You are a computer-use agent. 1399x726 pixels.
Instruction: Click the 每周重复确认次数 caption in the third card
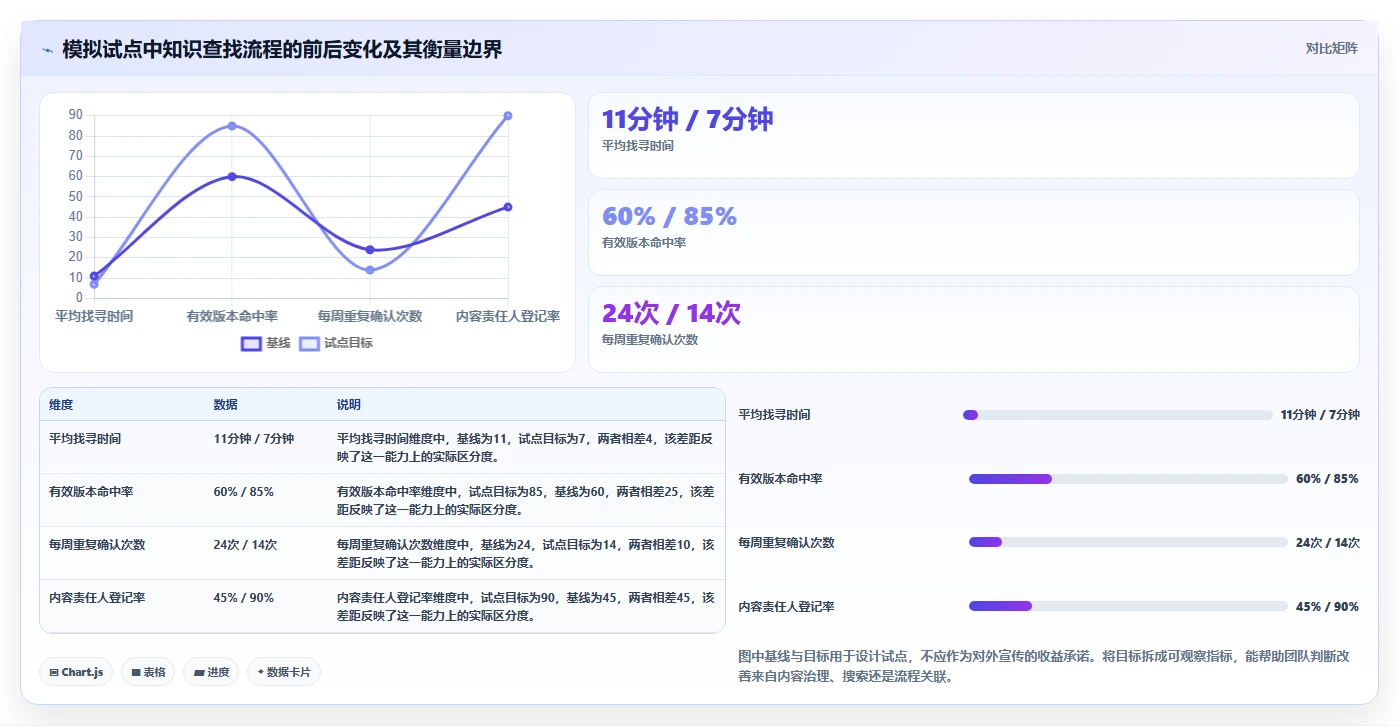pos(650,340)
